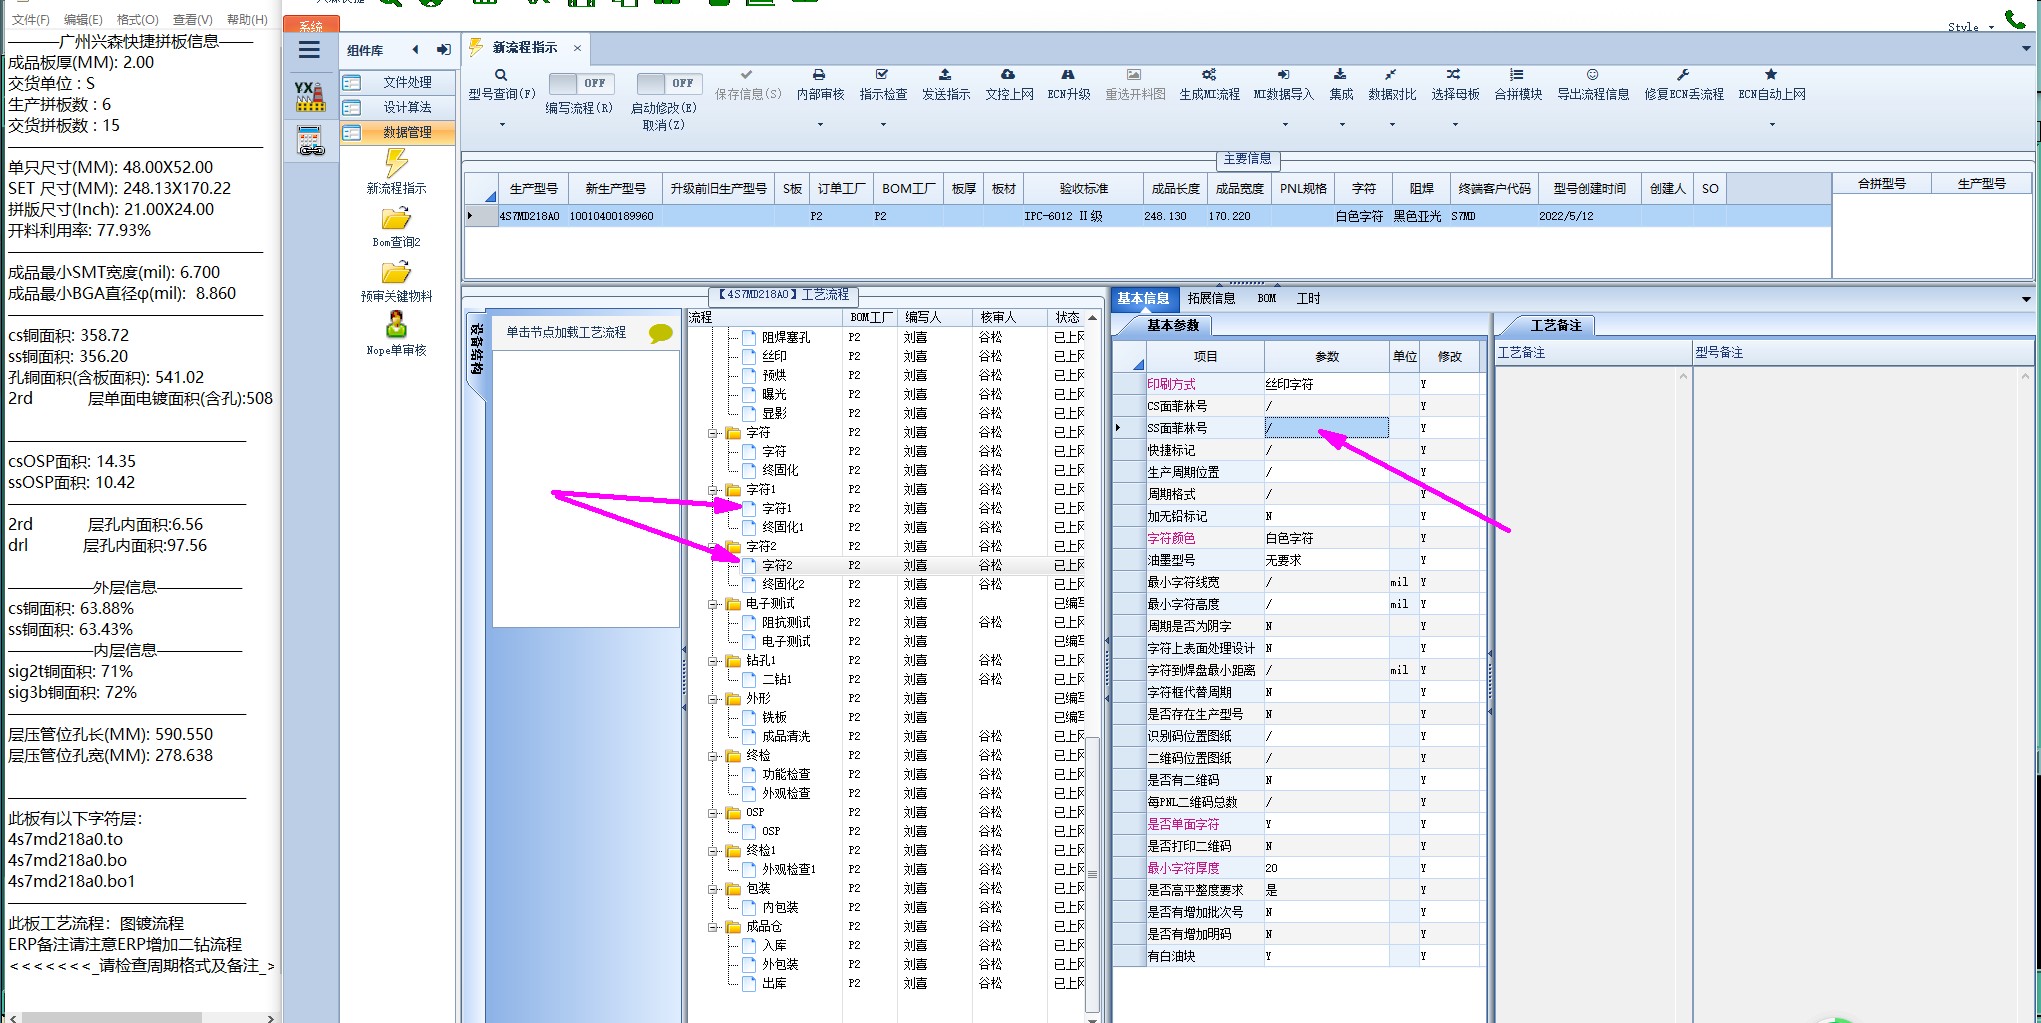Screen dimensions: 2041x1023
Task: Collapse the 字符1 folder node
Action: click(714, 490)
